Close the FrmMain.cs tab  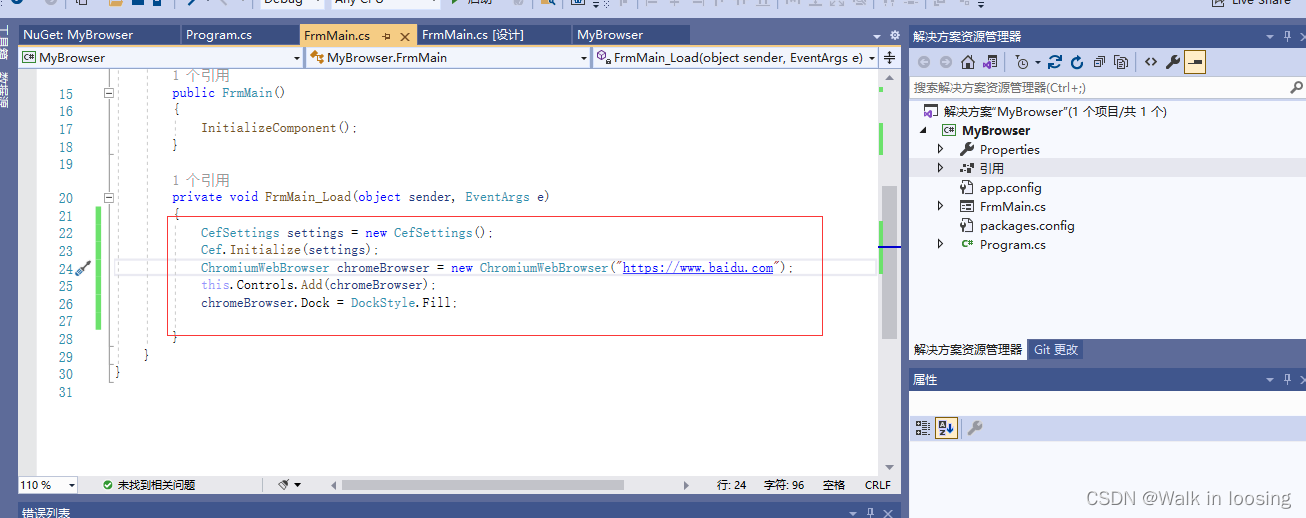(403, 35)
